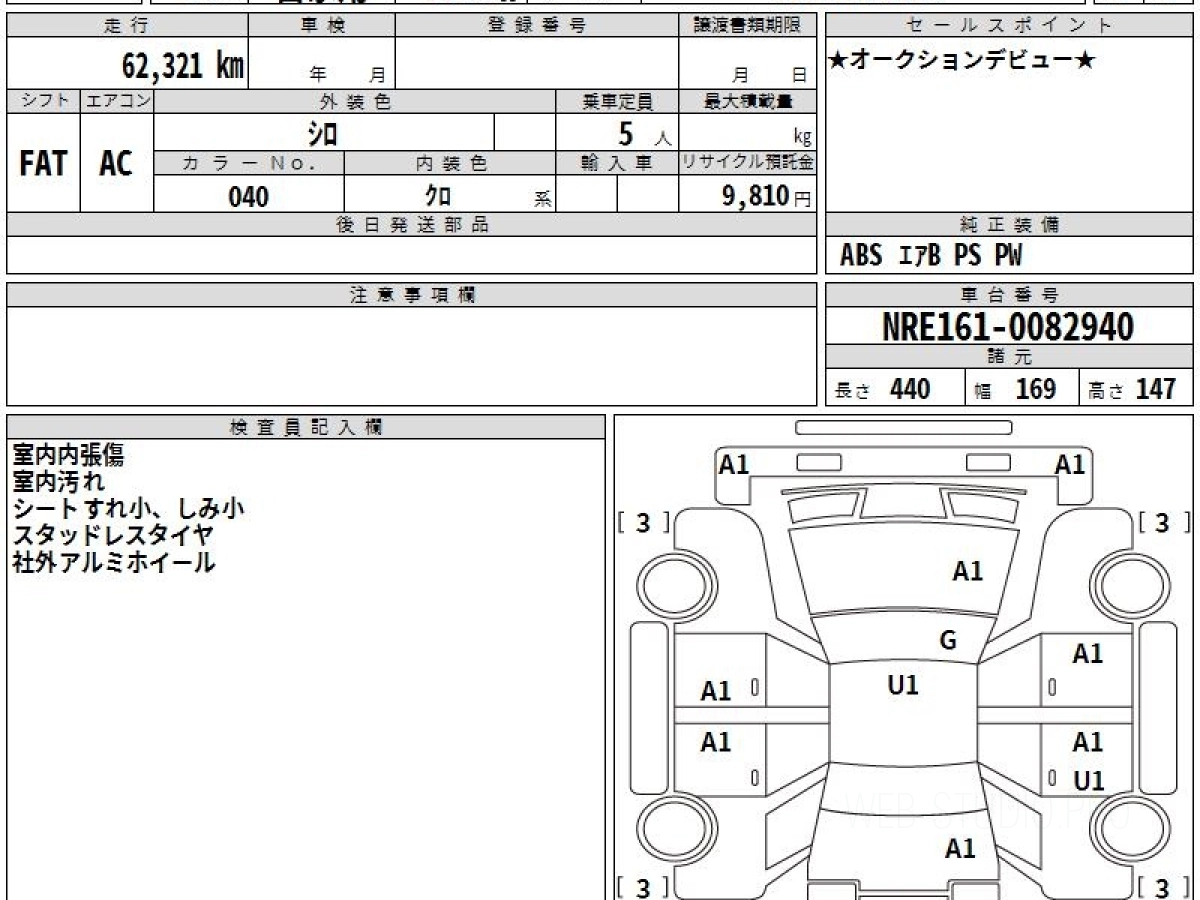
Task: Click the 輸入車 header
Action: coord(617,164)
